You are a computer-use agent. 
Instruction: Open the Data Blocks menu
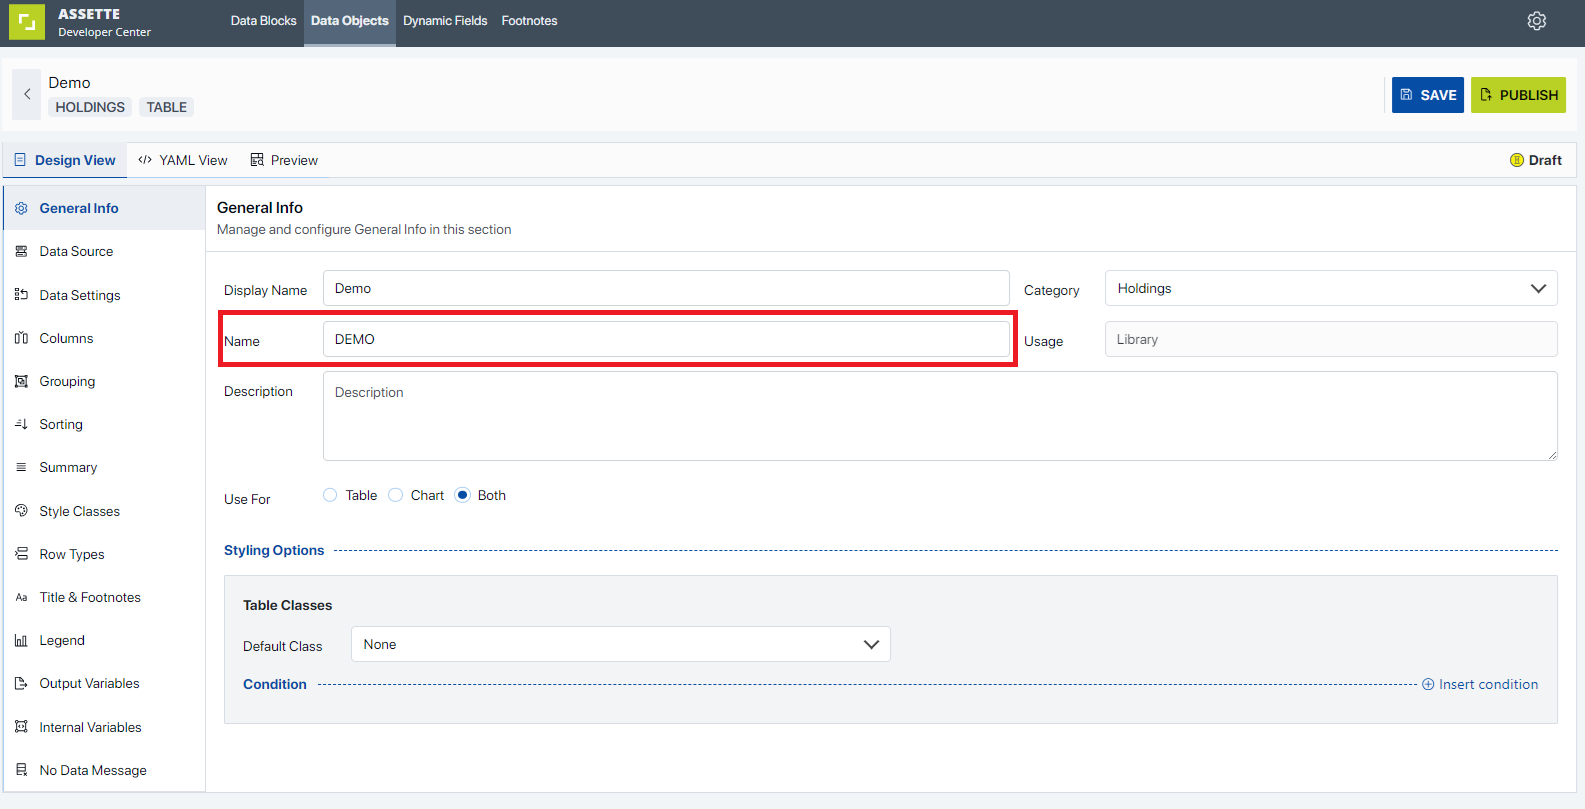263,21
